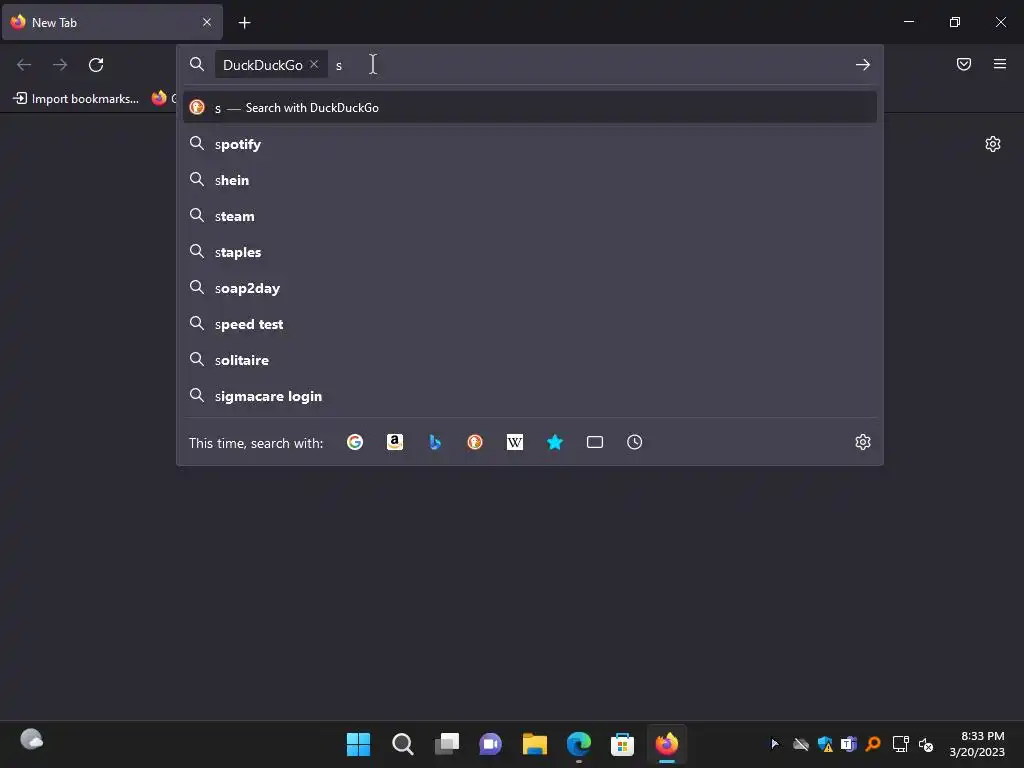Image resolution: width=1024 pixels, height=768 pixels.
Task: Open Save to Pocket button
Action: point(964,64)
